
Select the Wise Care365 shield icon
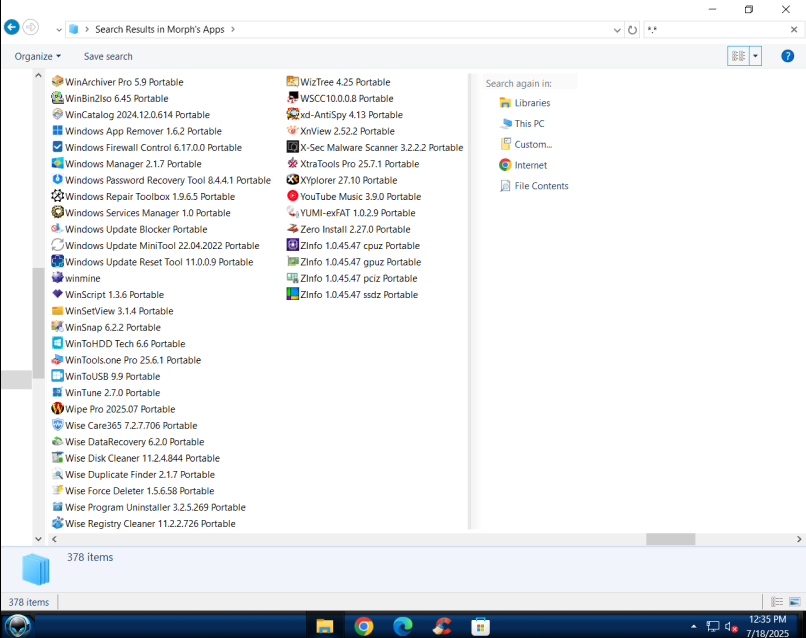[58, 425]
